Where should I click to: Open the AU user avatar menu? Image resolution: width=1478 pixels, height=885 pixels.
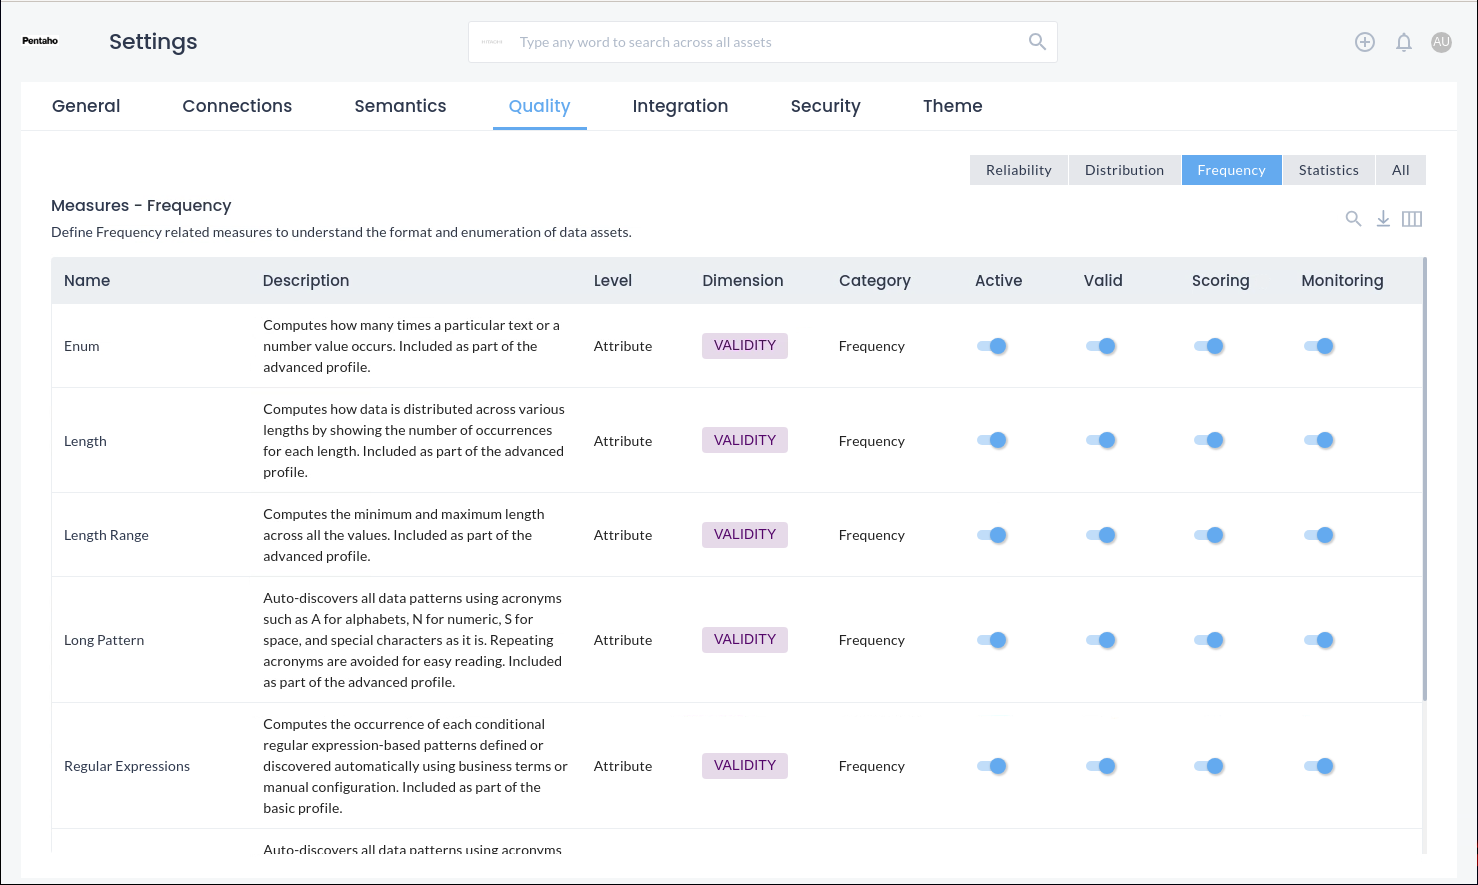point(1441,42)
